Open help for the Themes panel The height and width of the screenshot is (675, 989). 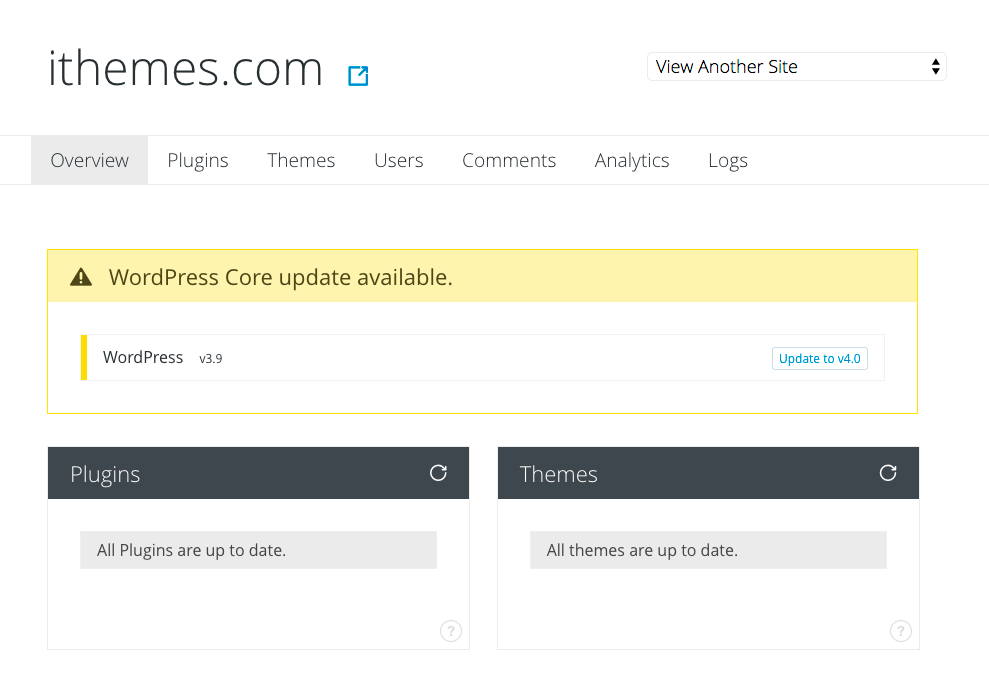901,631
